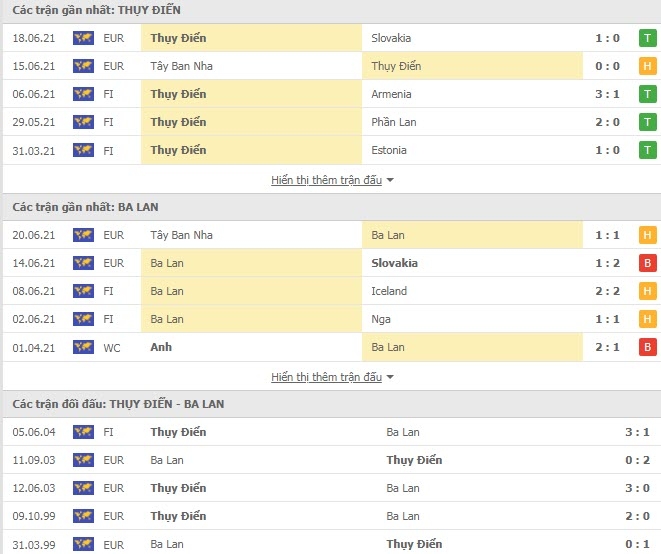The height and width of the screenshot is (554, 661).
Task: Click the Slovakia team name in the 14.06.21 row
Action: click(x=394, y=263)
